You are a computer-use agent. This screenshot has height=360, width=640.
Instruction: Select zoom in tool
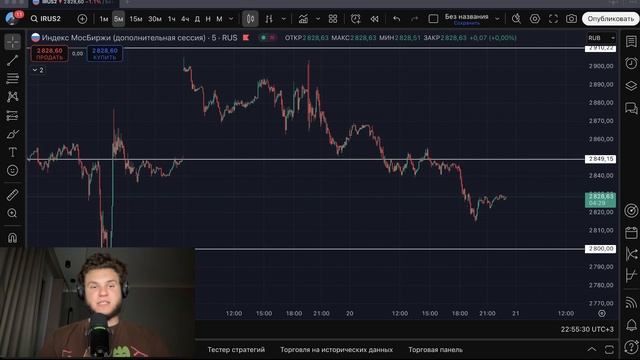pos(13,213)
